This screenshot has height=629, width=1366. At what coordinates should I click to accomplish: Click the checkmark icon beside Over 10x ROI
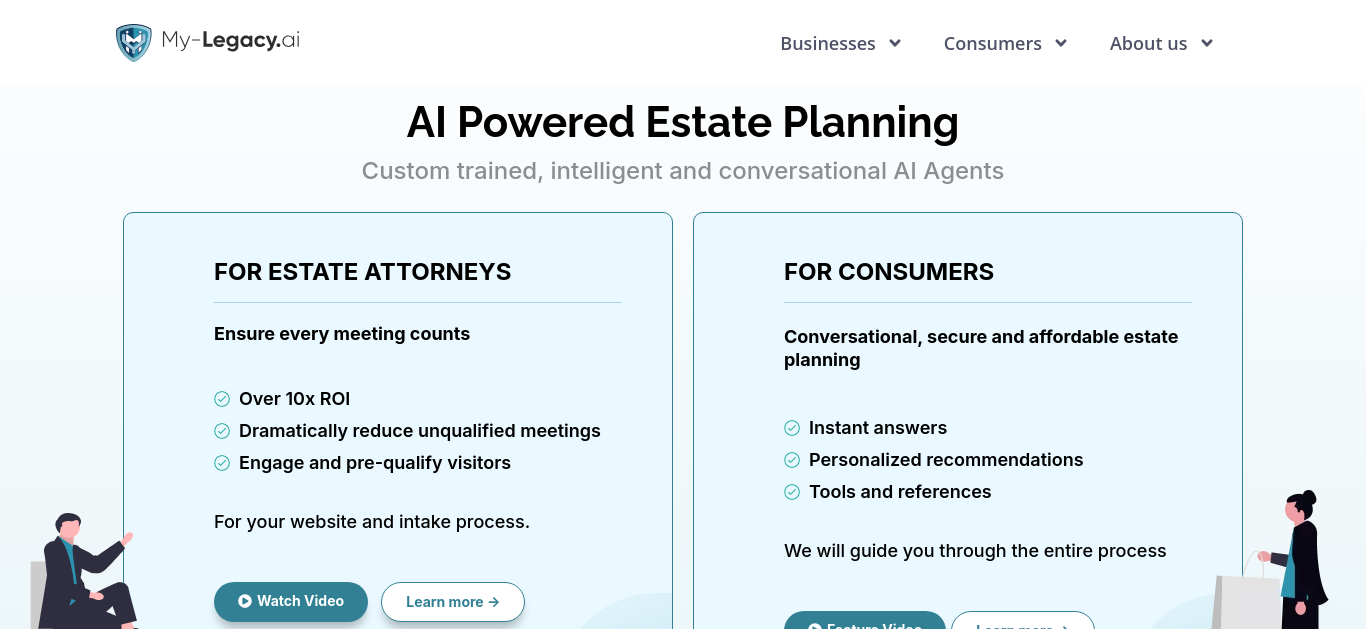click(x=222, y=399)
